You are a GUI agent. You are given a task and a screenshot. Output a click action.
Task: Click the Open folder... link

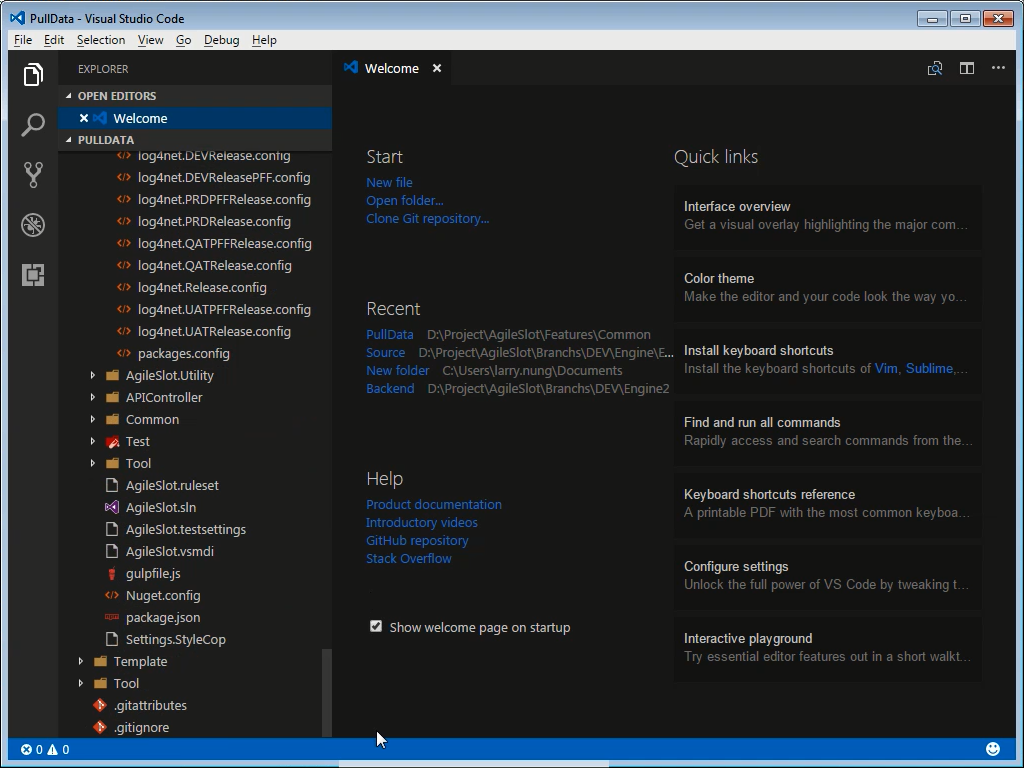(404, 200)
